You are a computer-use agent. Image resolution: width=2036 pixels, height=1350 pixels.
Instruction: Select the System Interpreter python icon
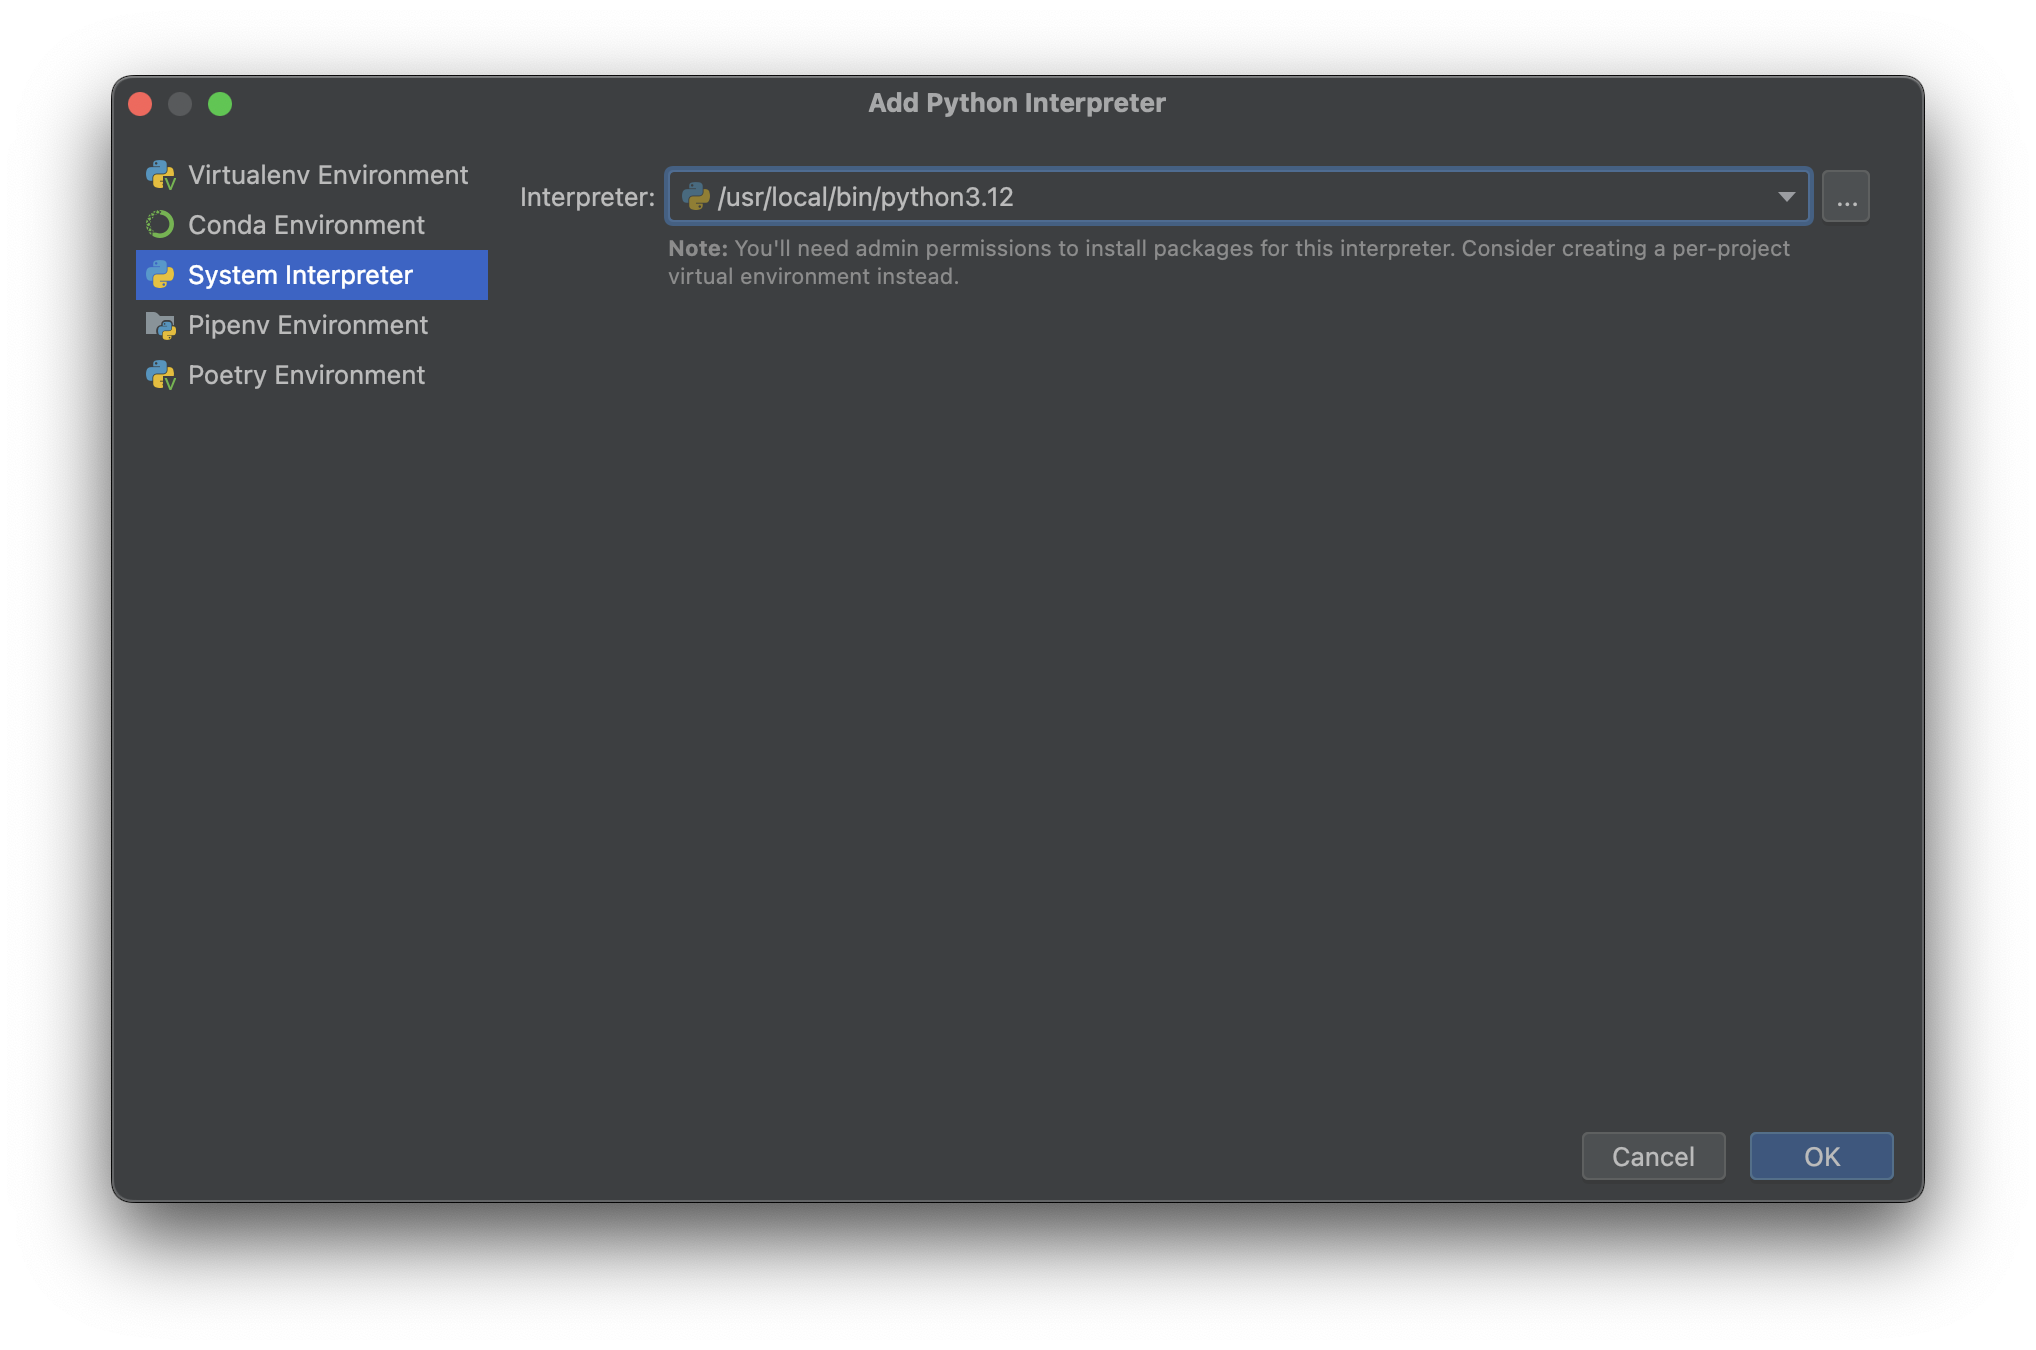162,274
